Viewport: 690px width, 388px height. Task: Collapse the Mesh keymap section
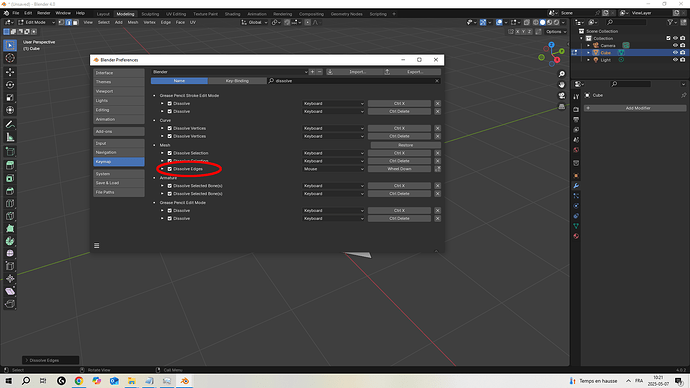[x=154, y=145]
